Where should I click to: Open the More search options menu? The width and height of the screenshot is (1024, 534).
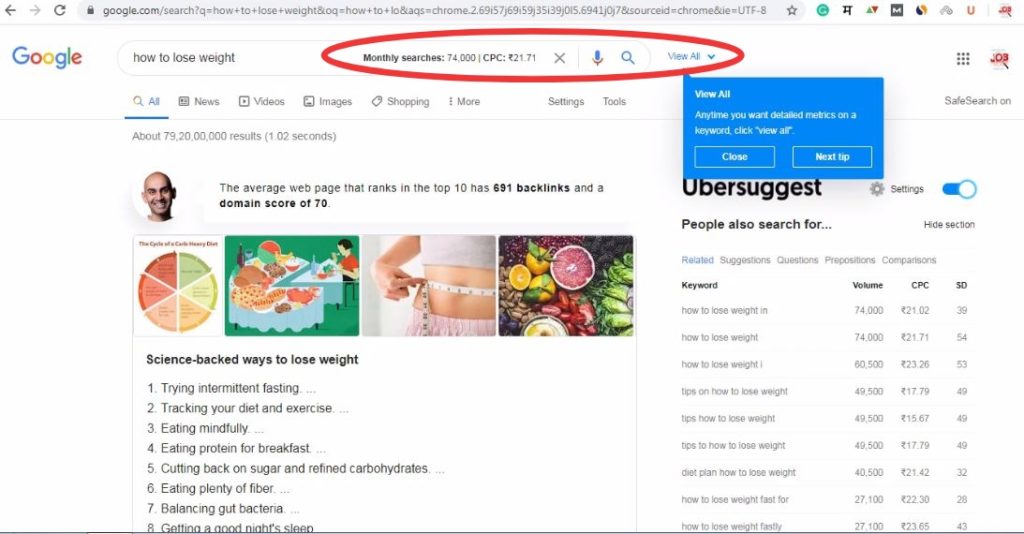464,102
